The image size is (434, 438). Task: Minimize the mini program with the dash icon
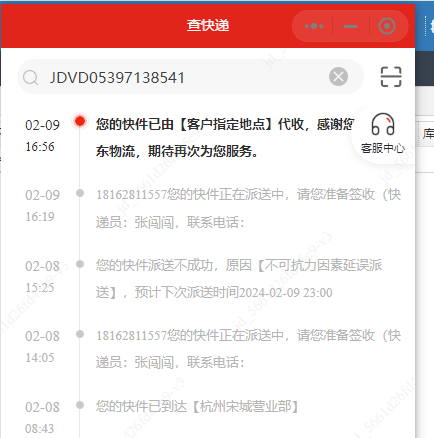click(350, 26)
